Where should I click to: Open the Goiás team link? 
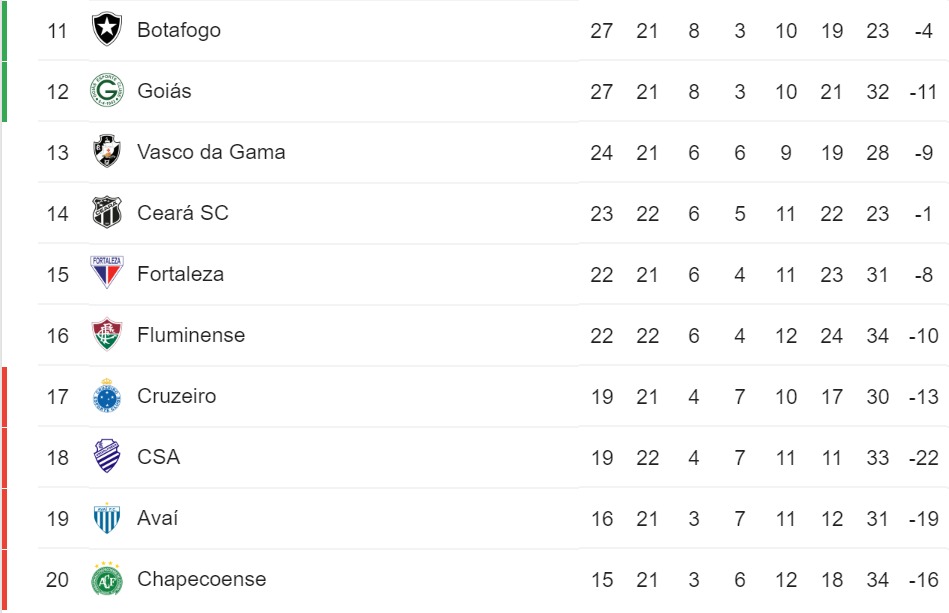[164, 91]
